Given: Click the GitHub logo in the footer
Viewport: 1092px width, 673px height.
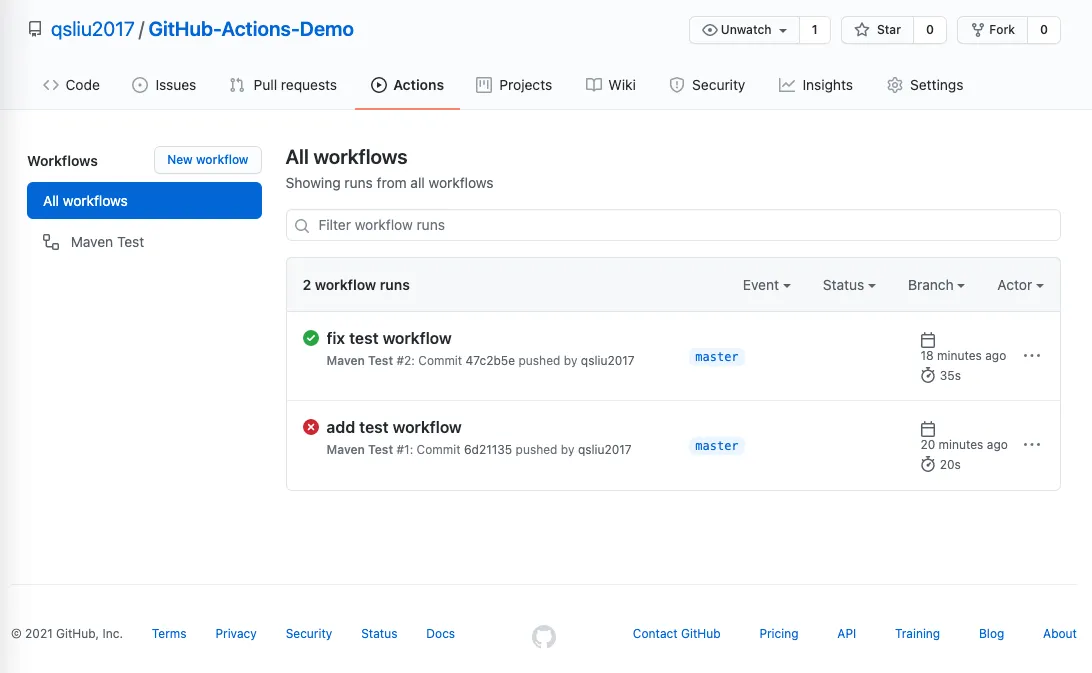Looking at the screenshot, I should 543,636.
